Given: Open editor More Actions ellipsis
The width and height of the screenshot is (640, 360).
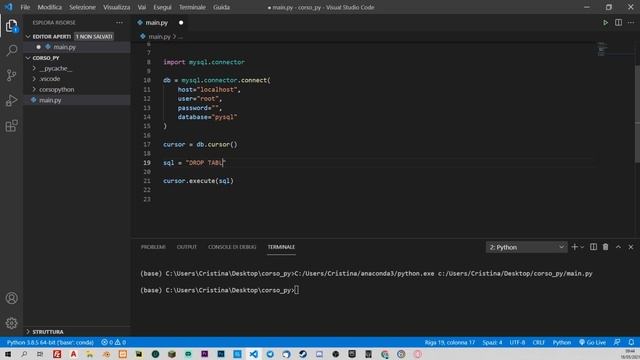Looking at the screenshot, I should [631, 23].
